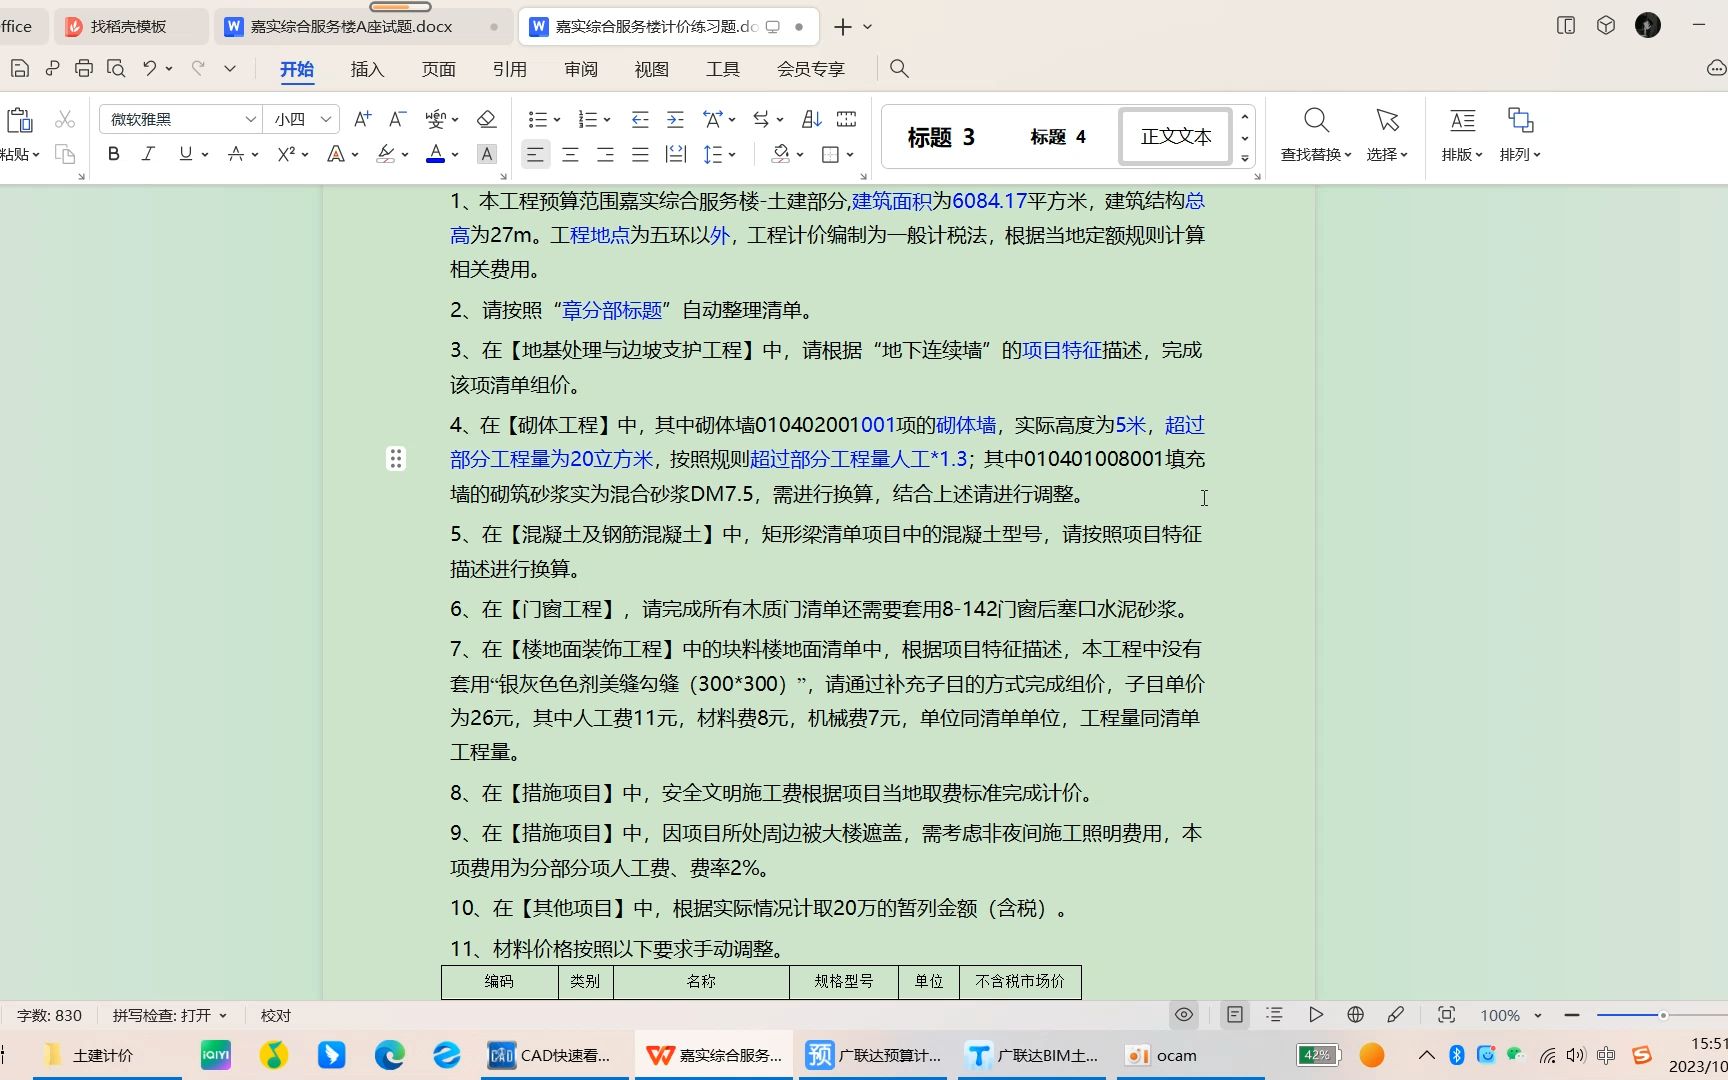Expand the font color dropdown arrow
1728x1080 pixels.
[x=454, y=154]
